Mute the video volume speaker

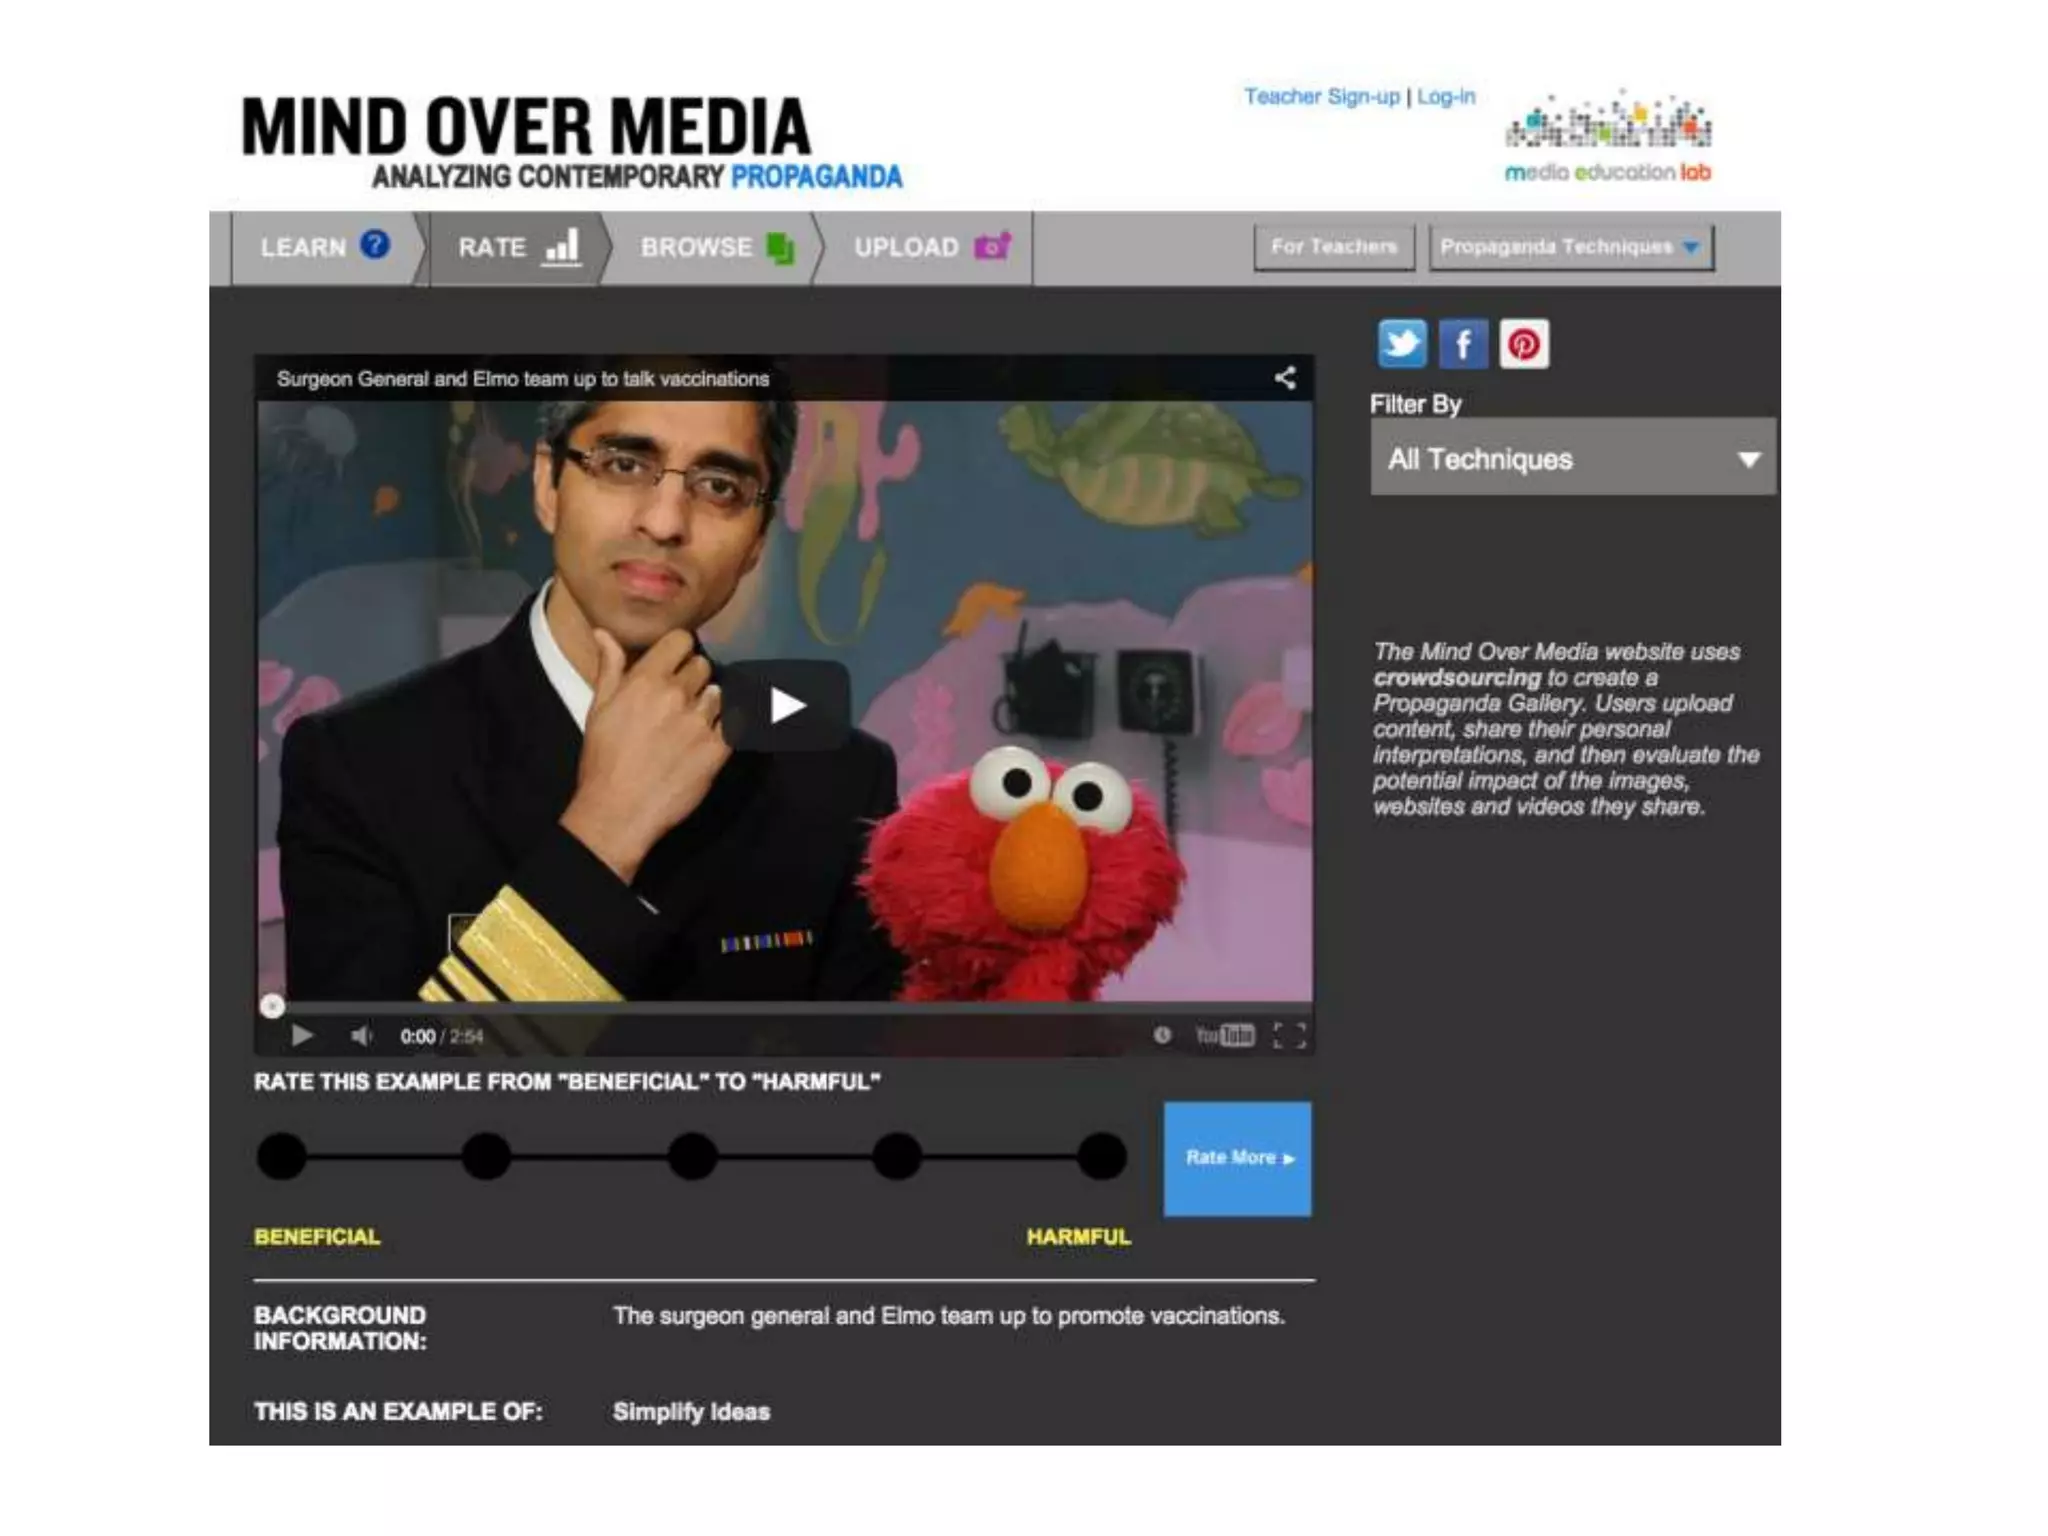coord(361,1036)
